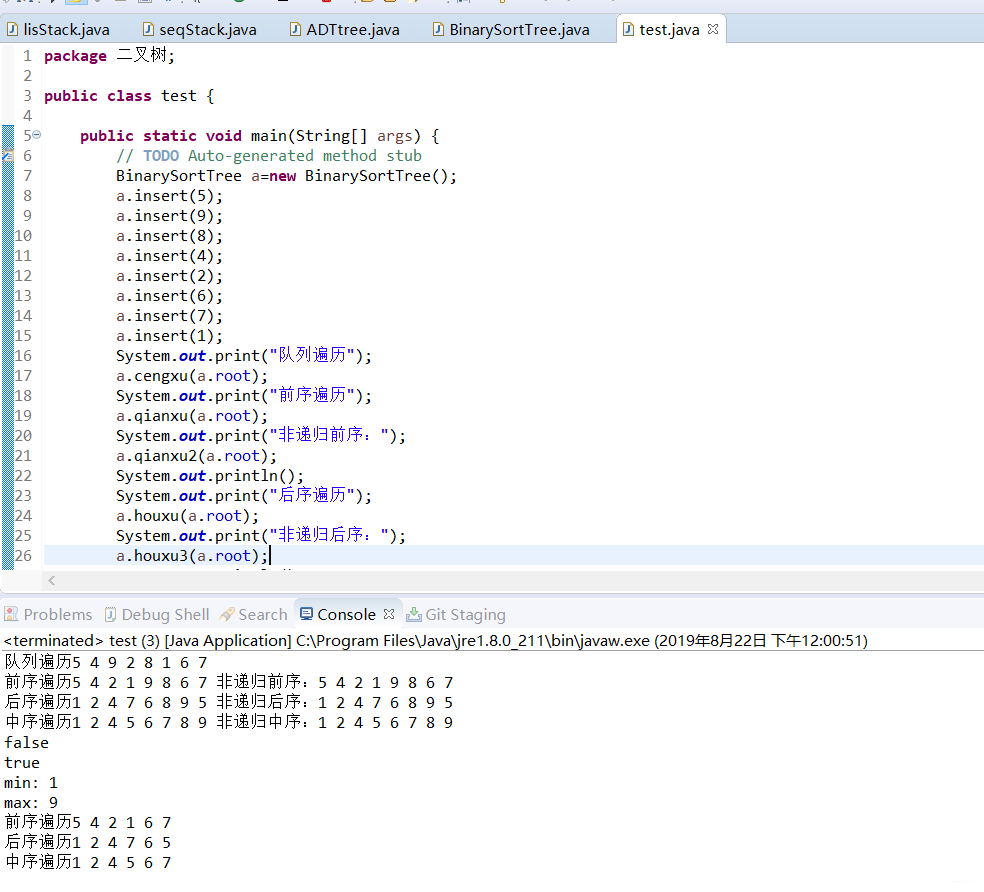
Task: Click the Debug Shell view icon
Action: tap(110, 615)
